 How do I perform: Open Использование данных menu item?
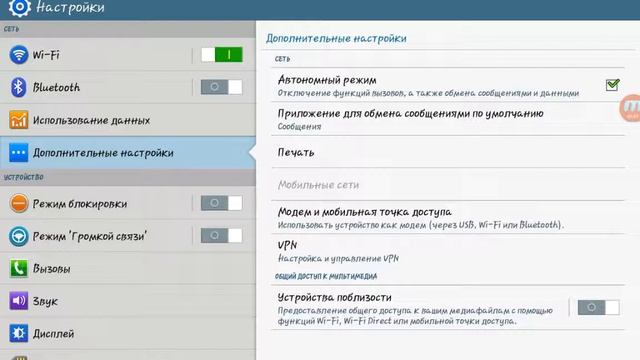[x=128, y=120]
